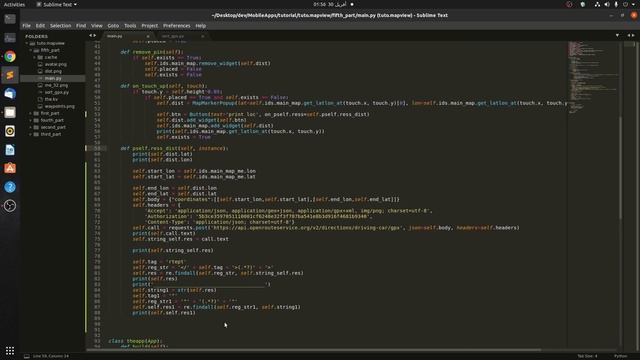Click the microphone indicator in top bar

click(616, 4)
